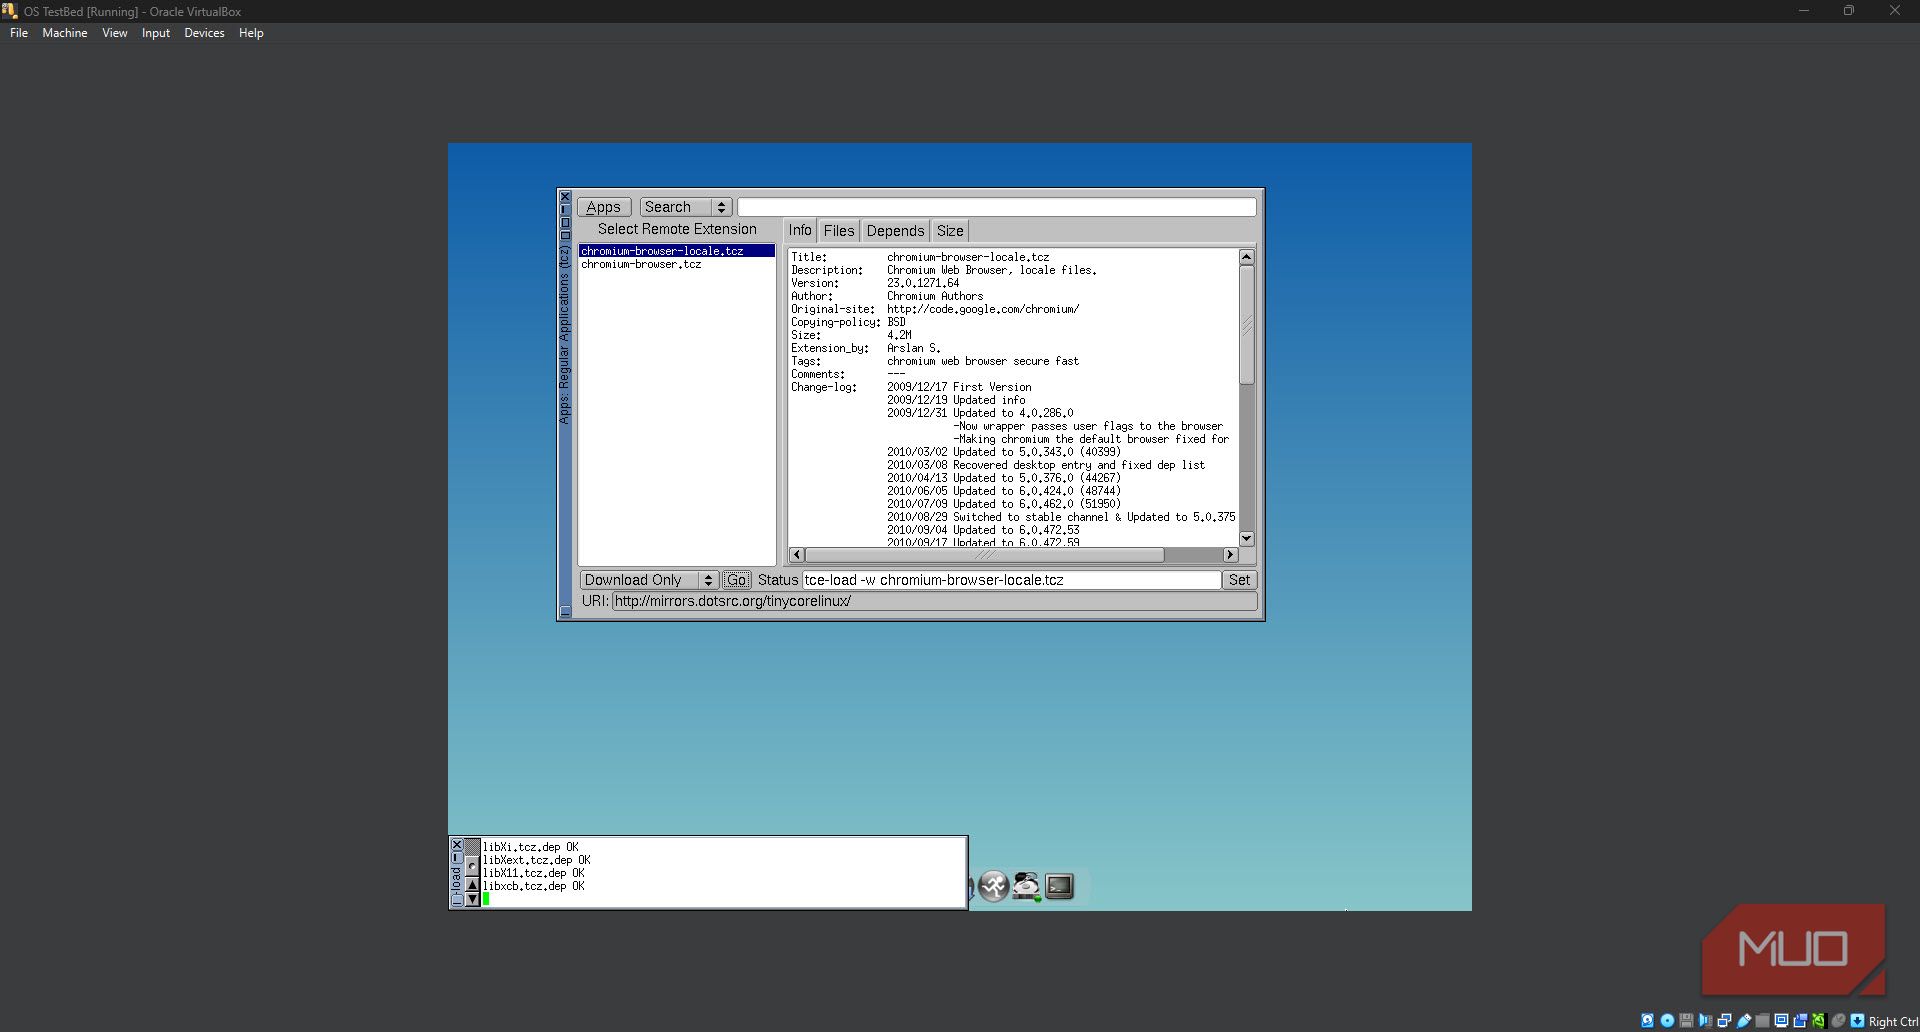This screenshot has width=1920, height=1032.
Task: Switch to the Size tab
Action: [950, 231]
